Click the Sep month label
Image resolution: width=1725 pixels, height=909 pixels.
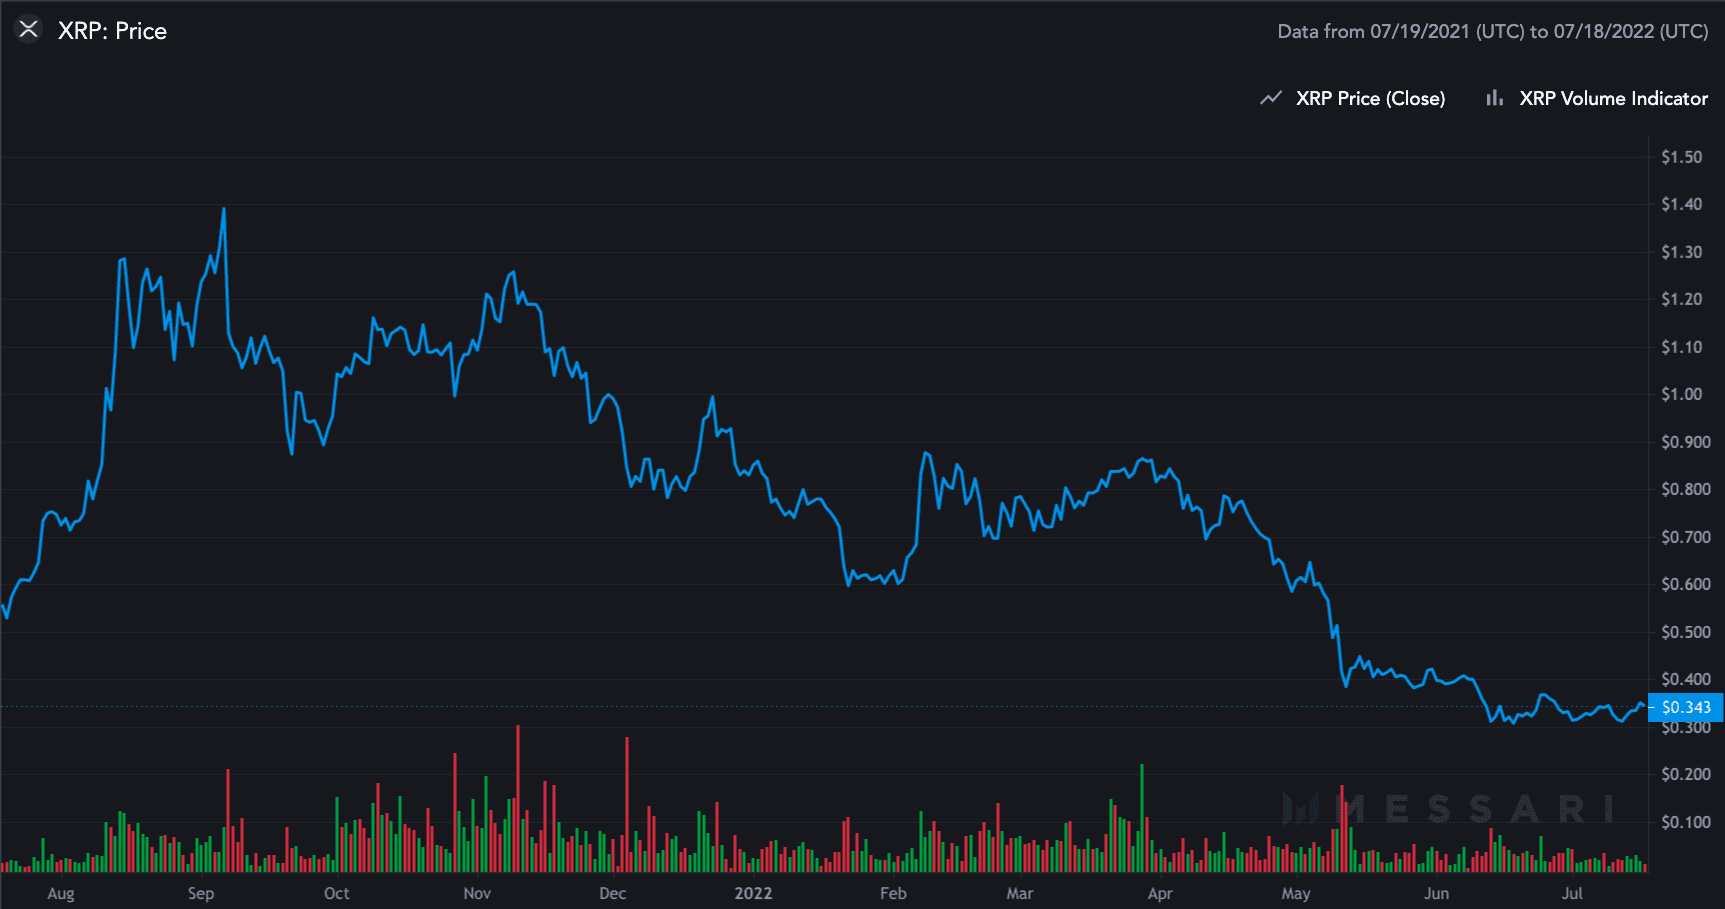(201, 893)
